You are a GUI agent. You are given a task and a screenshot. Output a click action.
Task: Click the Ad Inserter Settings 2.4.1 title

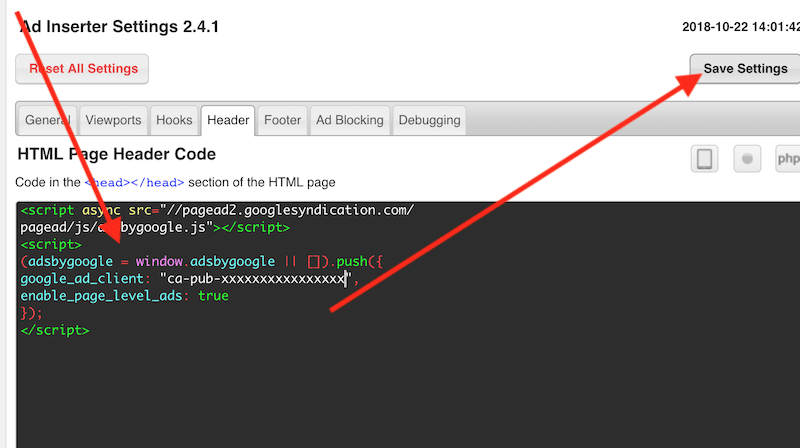[x=120, y=27]
